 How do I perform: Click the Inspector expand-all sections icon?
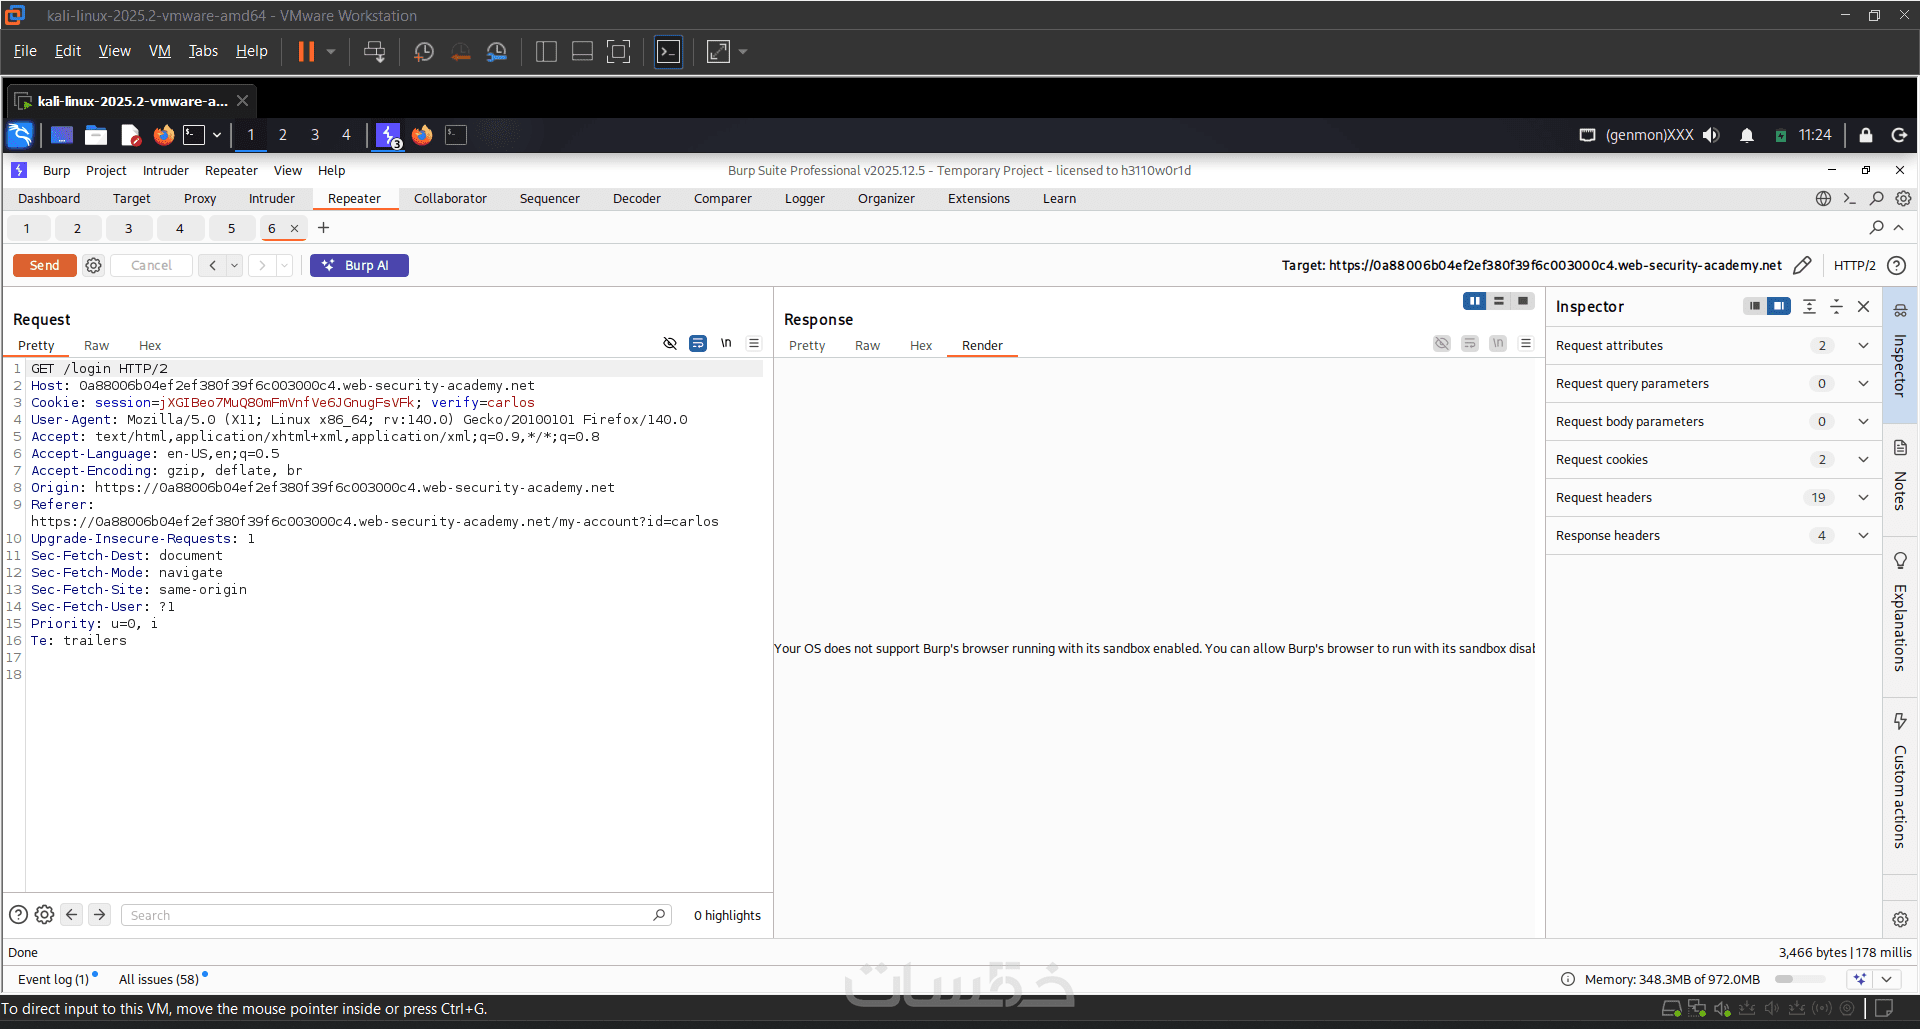(1809, 307)
